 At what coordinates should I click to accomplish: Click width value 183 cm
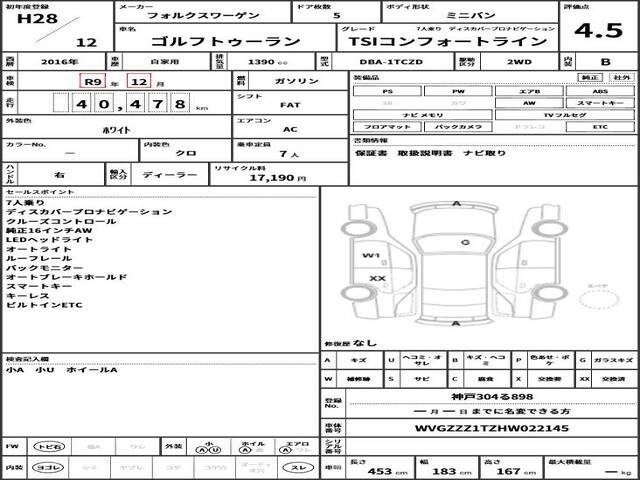tap(452, 471)
